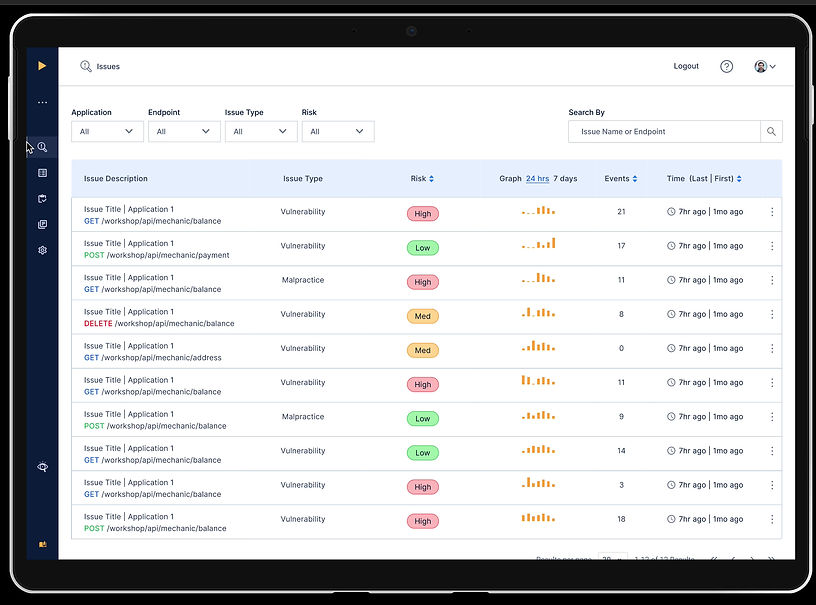
Task: Click the eye monitoring icon in sidebar
Action: [x=43, y=467]
